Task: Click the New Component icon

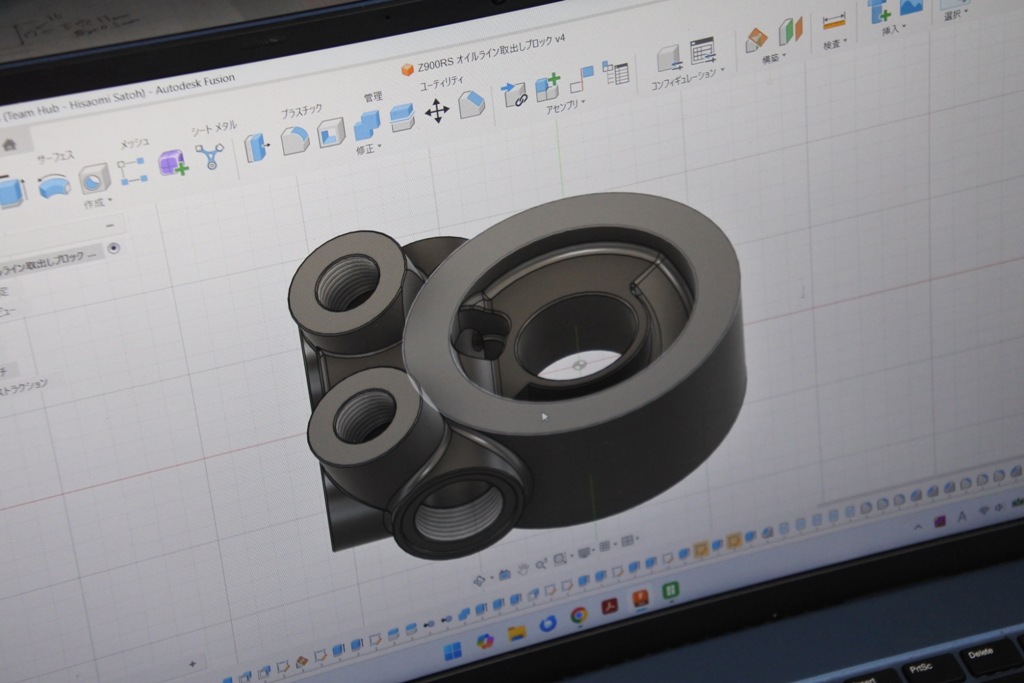Action: (547, 87)
